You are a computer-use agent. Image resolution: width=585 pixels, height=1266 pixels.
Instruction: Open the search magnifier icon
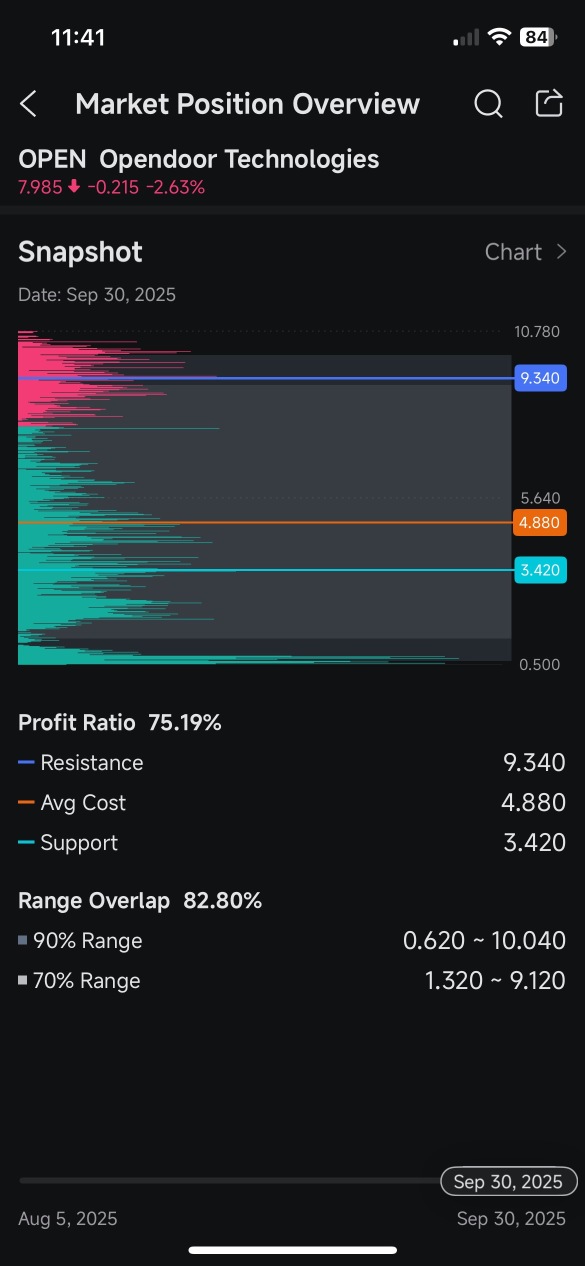(488, 104)
